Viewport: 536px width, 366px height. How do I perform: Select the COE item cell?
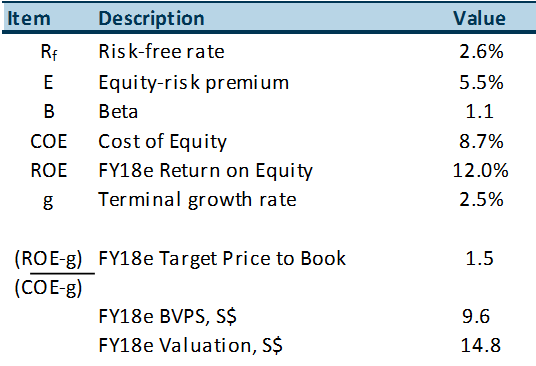(x=49, y=141)
